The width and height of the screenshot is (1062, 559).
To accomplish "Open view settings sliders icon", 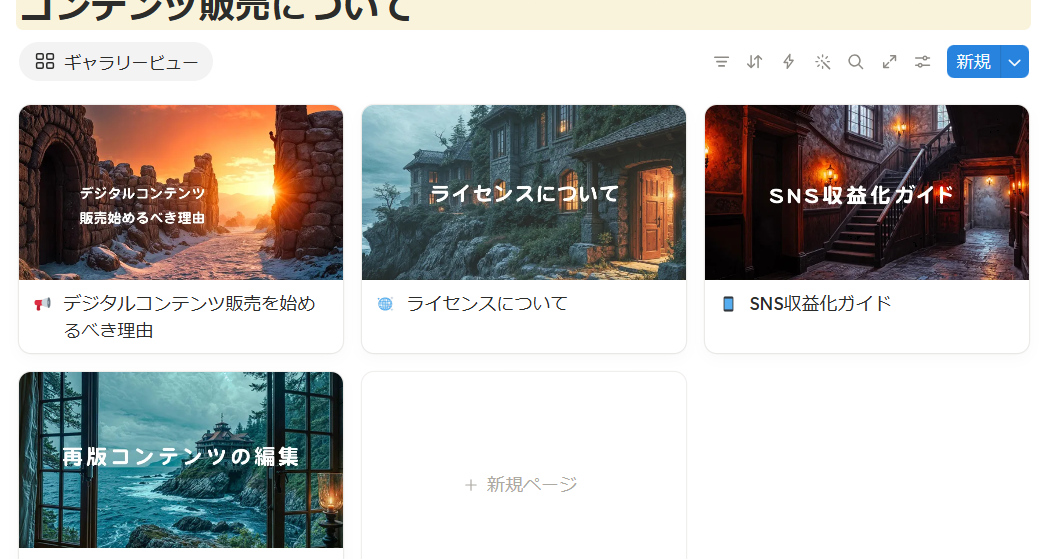I will pyautogui.click(x=922, y=62).
